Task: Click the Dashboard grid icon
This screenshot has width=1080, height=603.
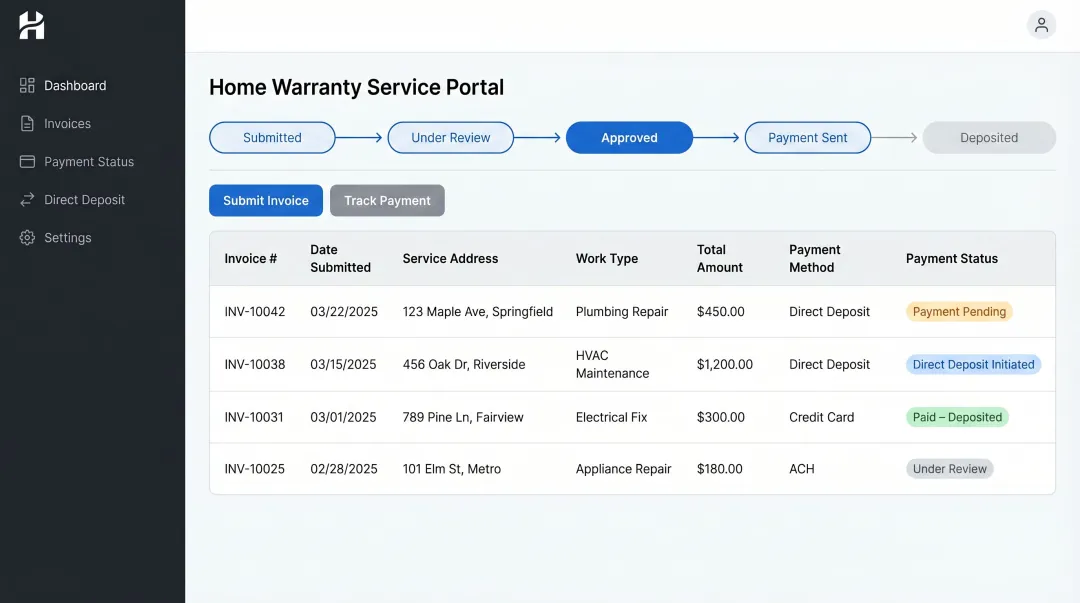Action: point(27,85)
